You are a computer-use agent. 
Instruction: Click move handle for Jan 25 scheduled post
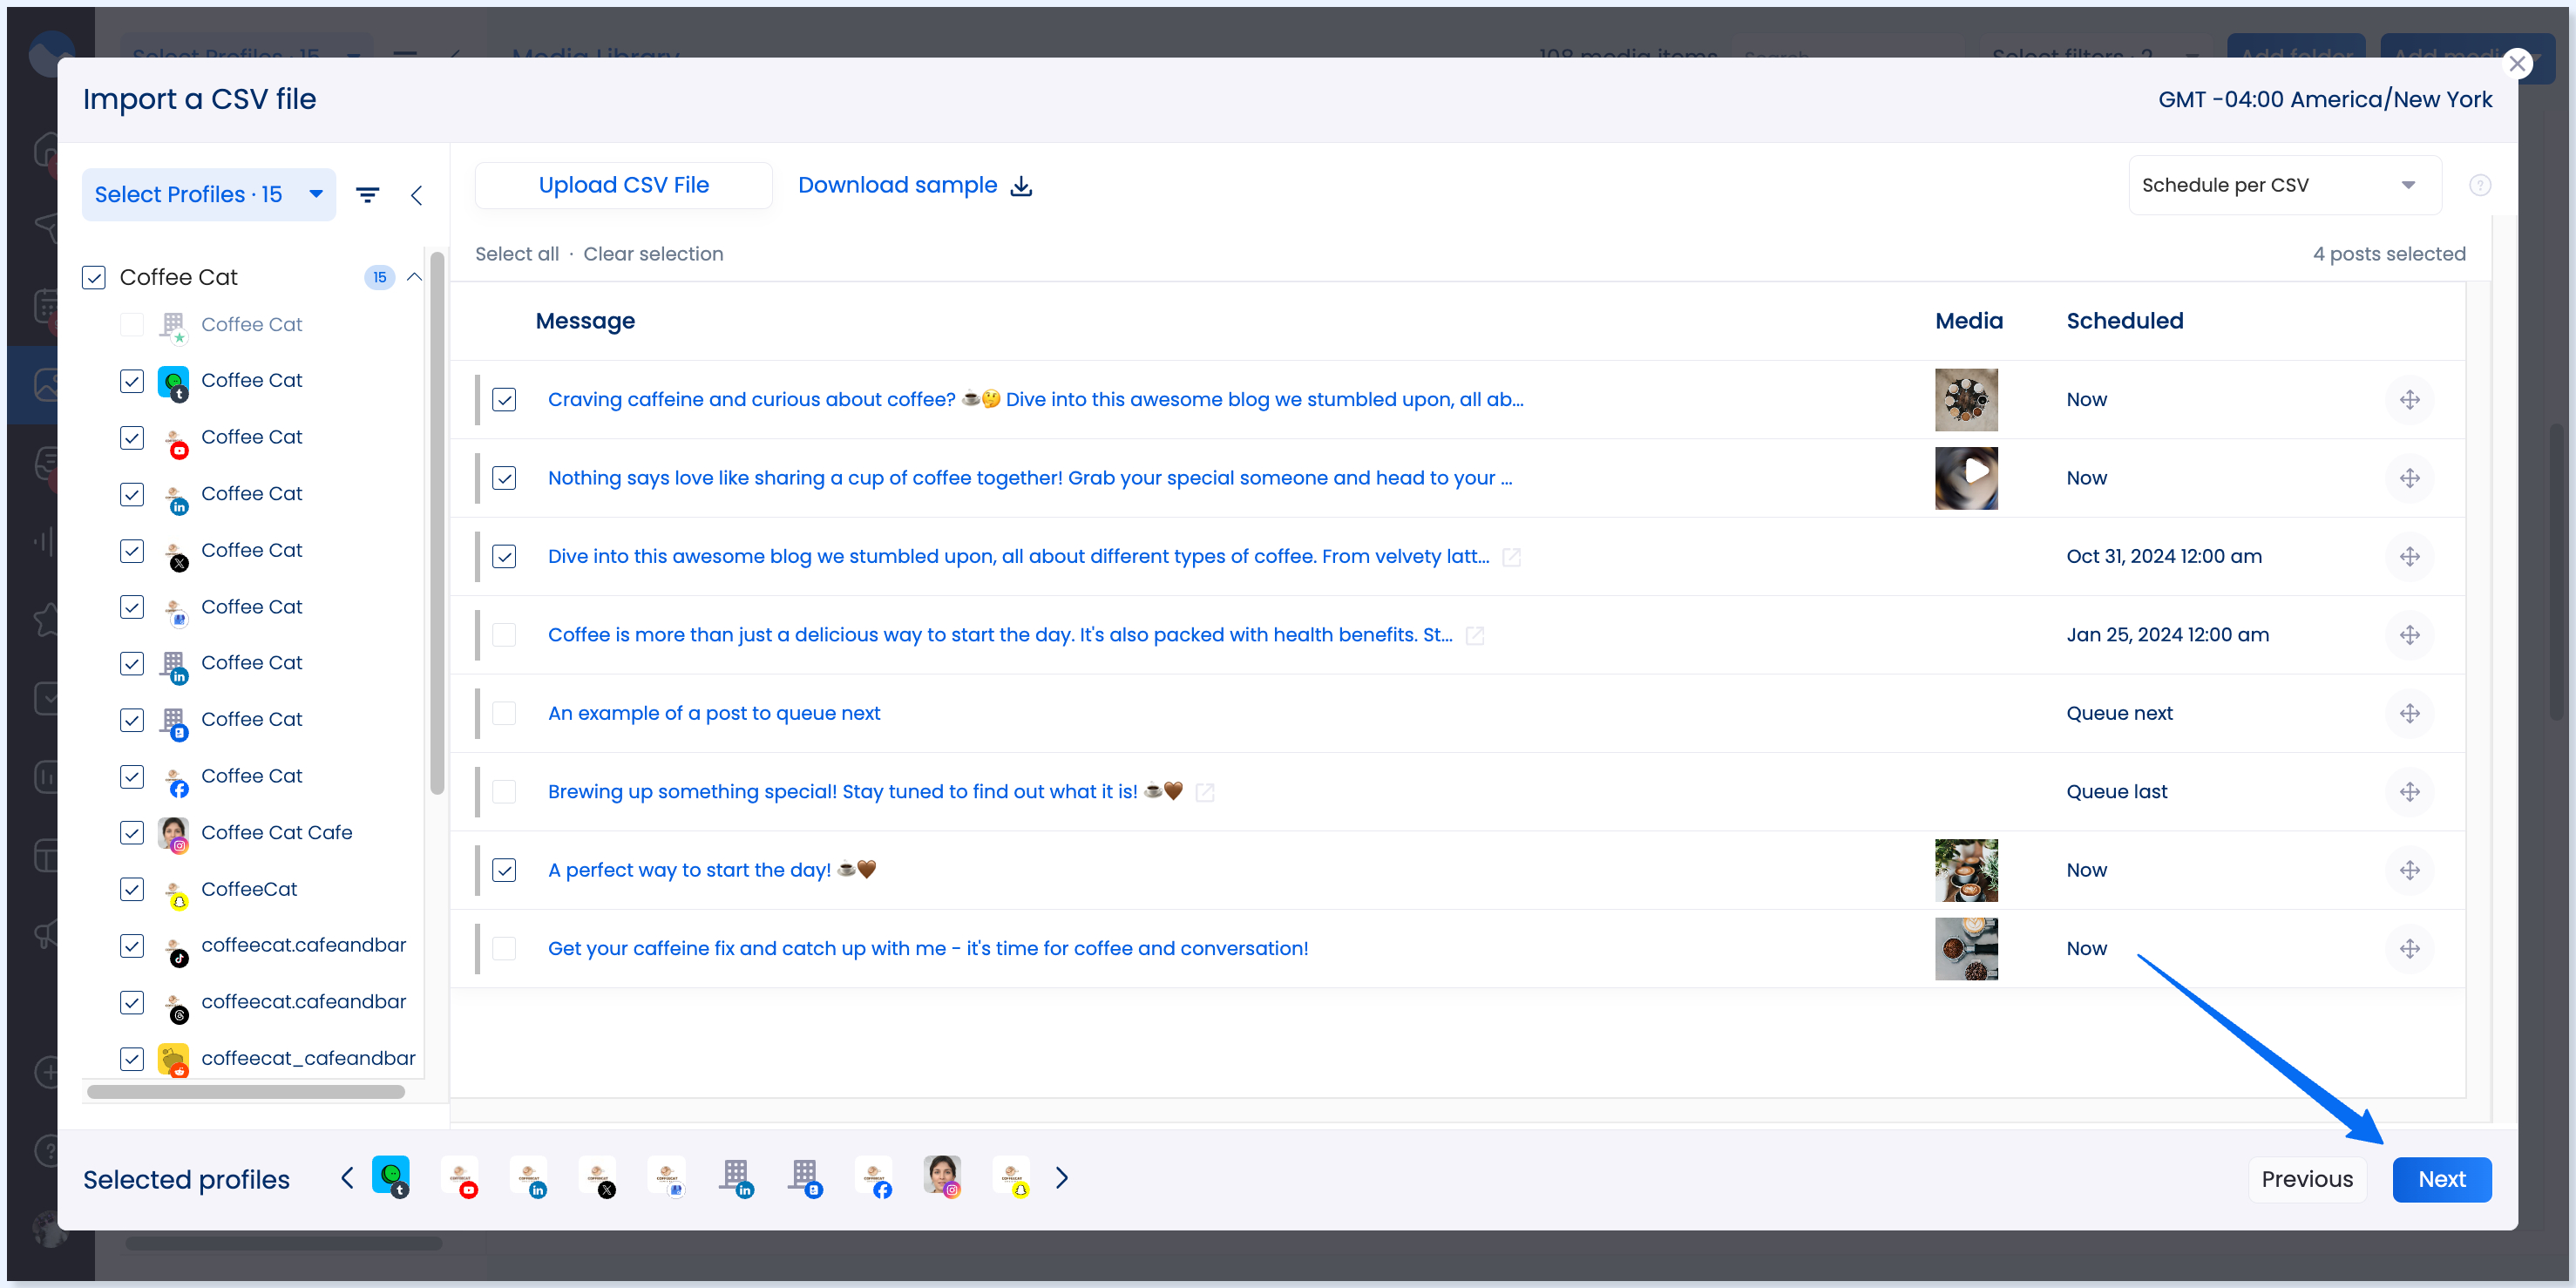2410,635
